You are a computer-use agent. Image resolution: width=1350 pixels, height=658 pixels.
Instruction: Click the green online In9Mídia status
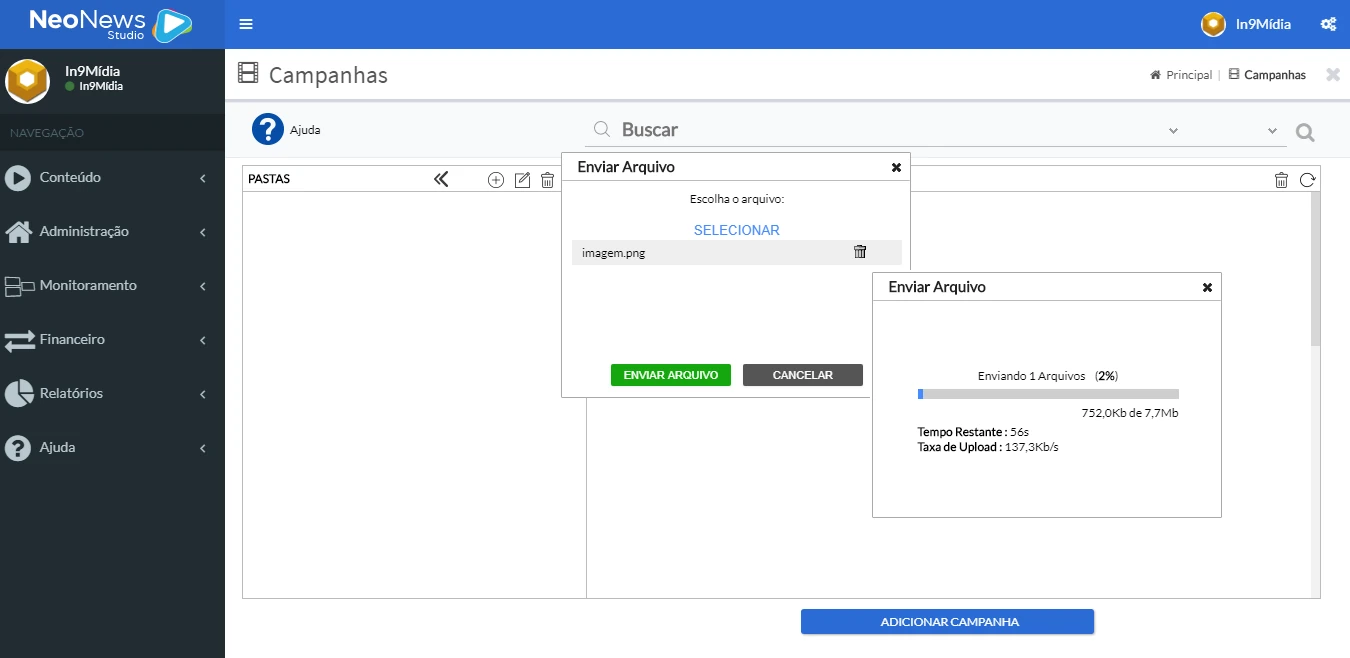point(94,86)
